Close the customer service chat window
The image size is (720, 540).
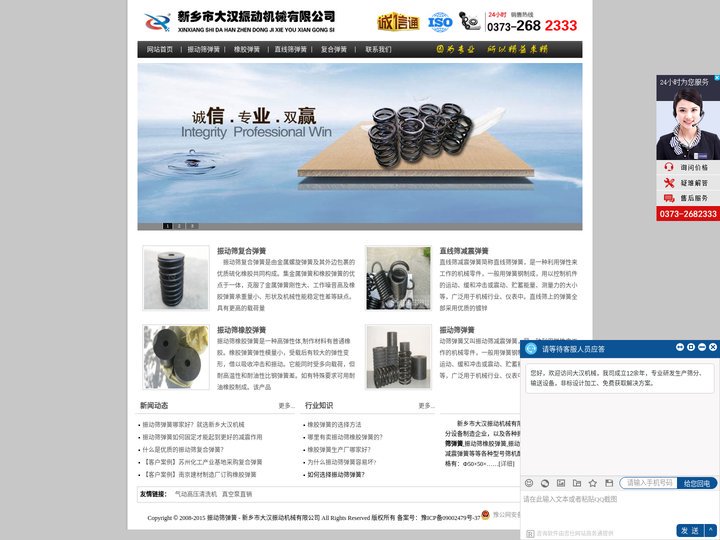tap(713, 347)
